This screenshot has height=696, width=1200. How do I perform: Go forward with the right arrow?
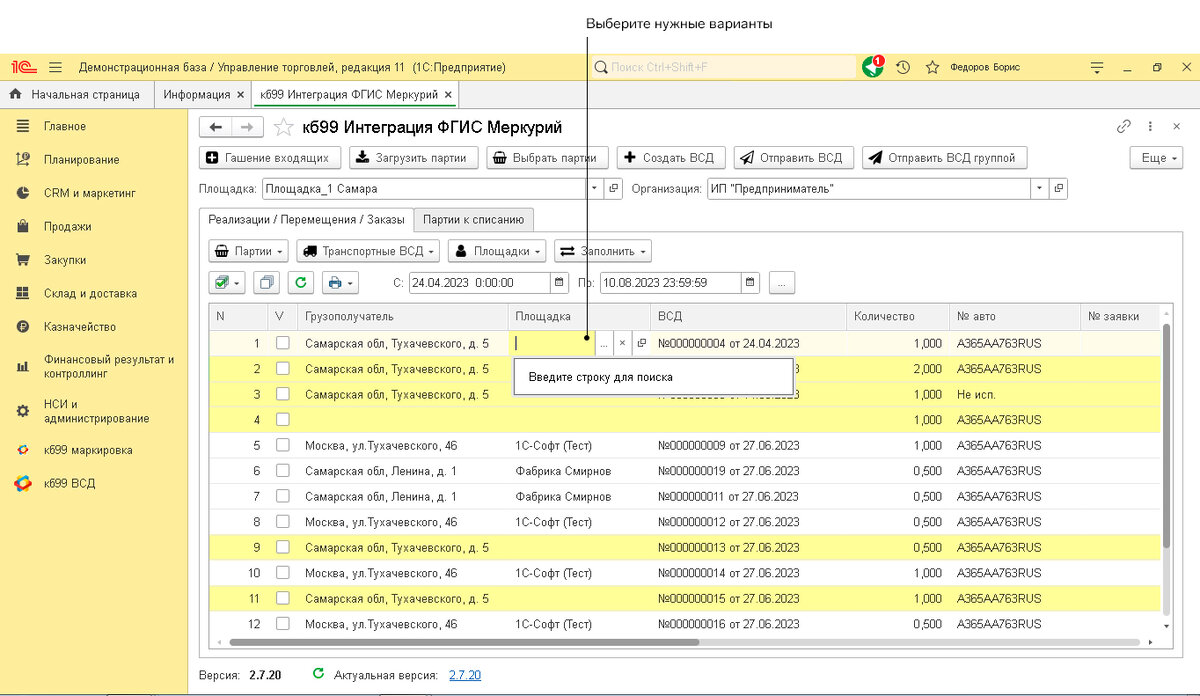click(x=247, y=127)
